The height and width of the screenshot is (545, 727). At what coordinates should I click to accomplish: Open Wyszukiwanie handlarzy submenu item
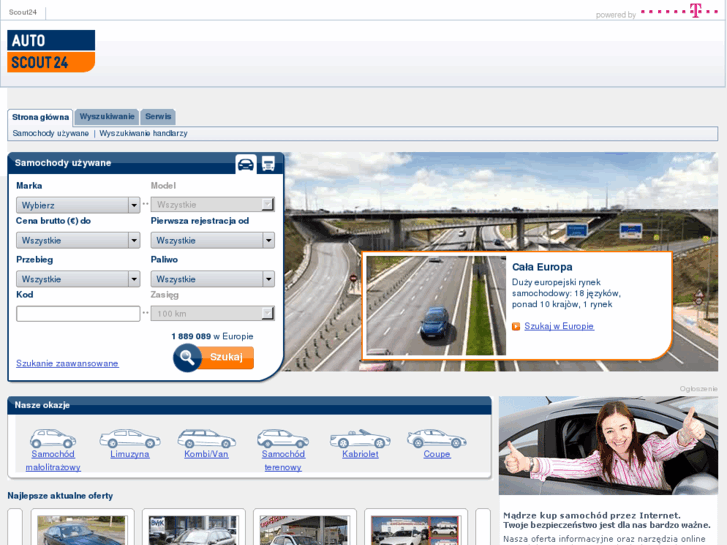(143, 133)
